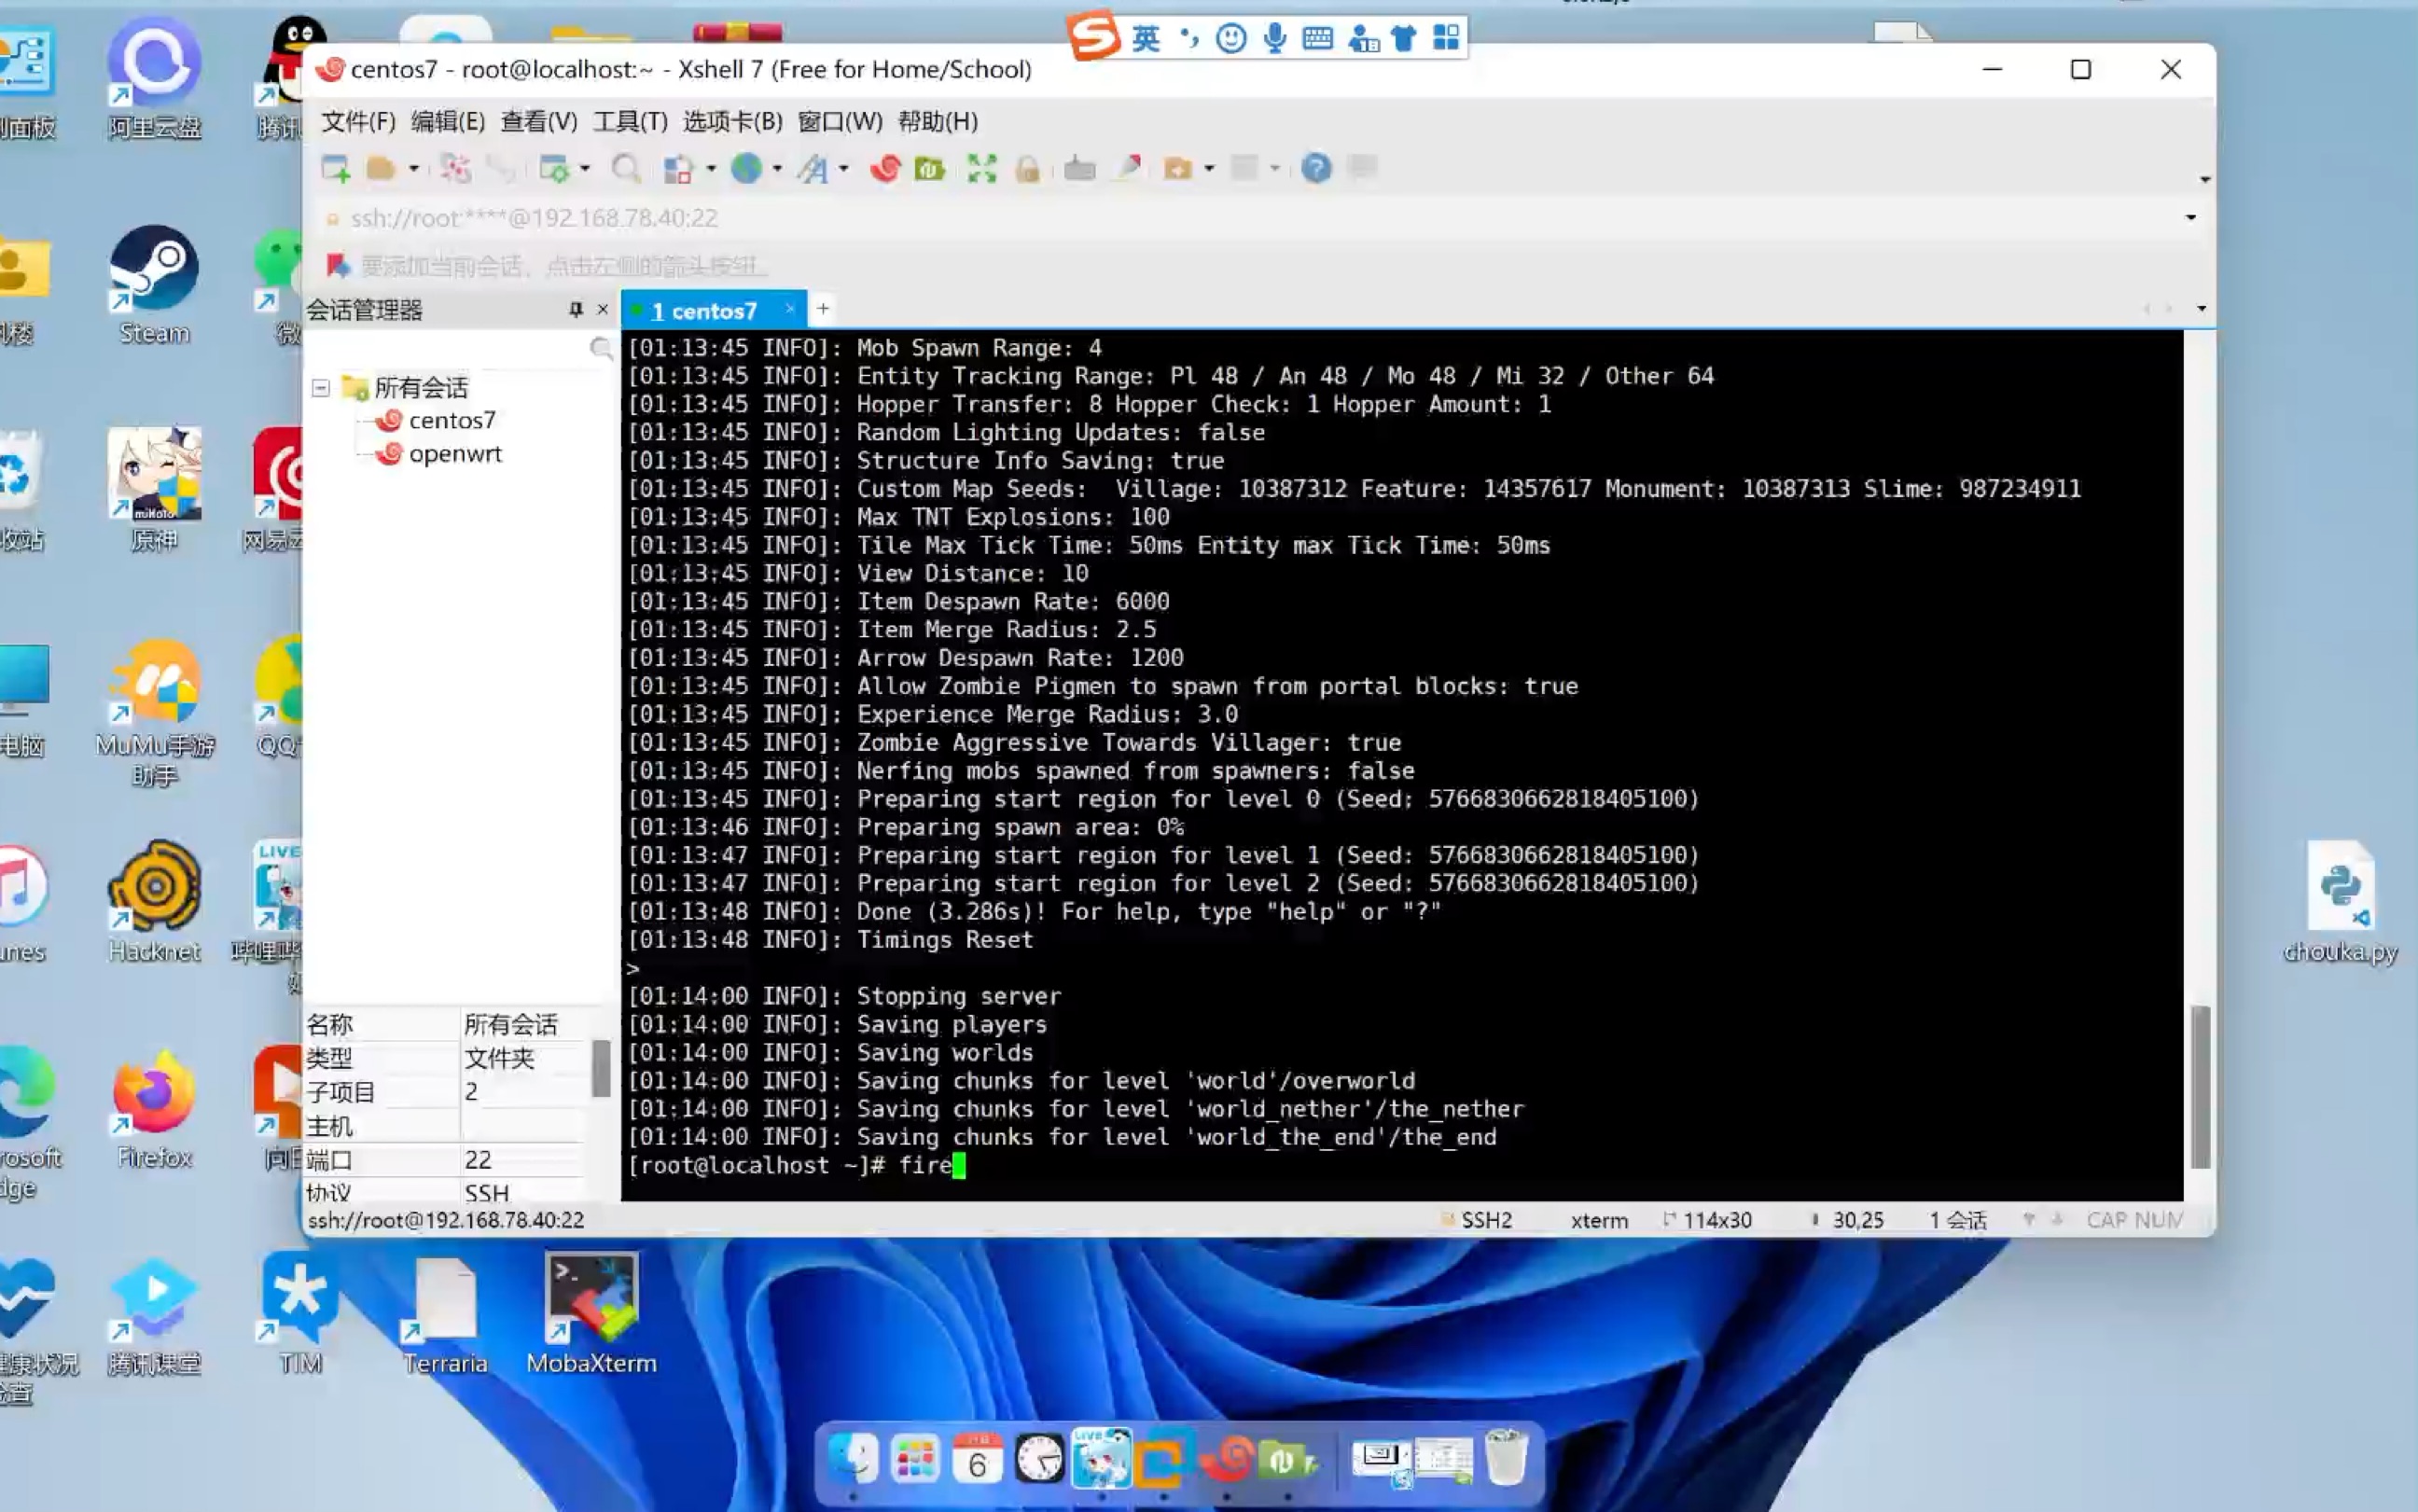Open the Recycle Bin in the dock
The image size is (2418, 1512).
(1505, 1459)
